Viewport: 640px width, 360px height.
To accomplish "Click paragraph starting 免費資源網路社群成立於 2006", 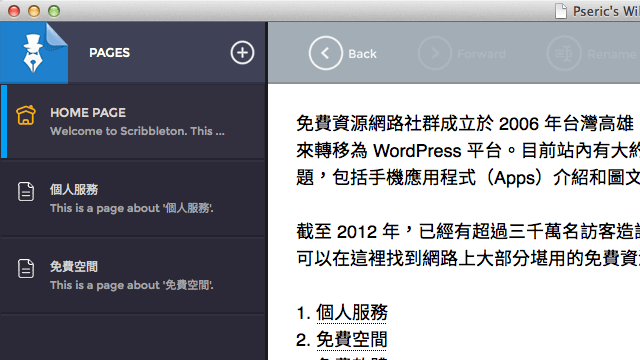I will pos(468,151).
